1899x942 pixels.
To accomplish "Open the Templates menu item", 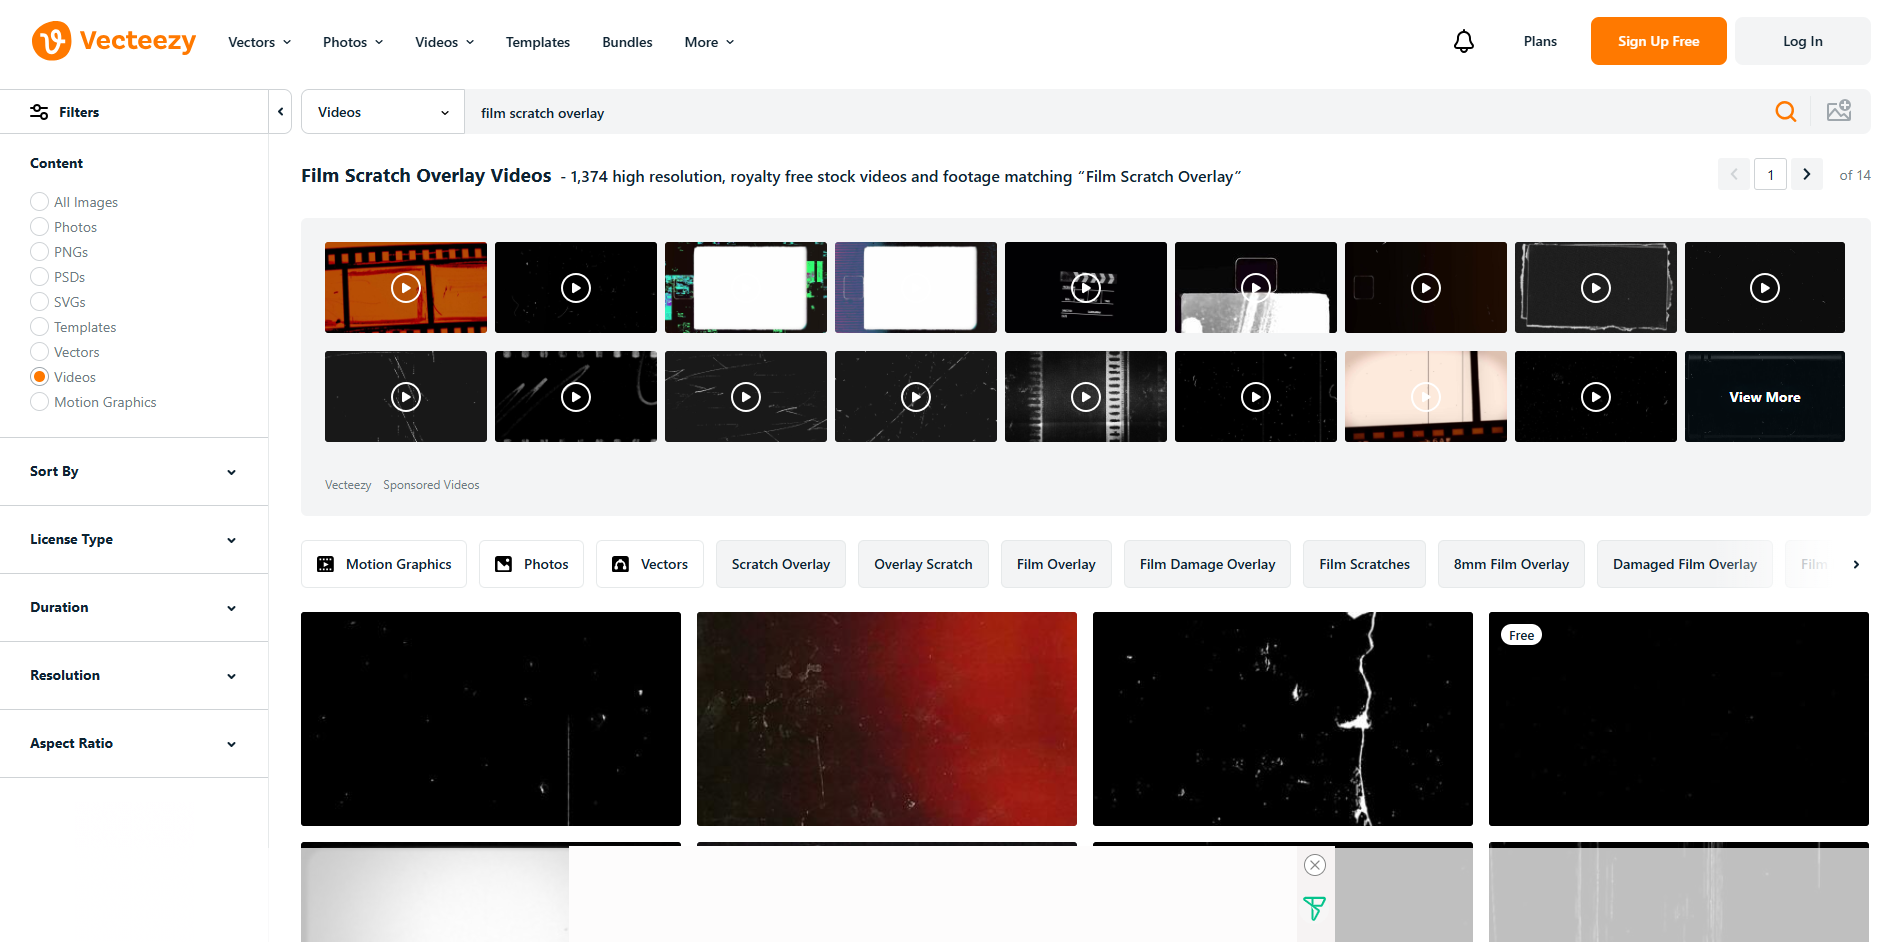I will coord(538,42).
